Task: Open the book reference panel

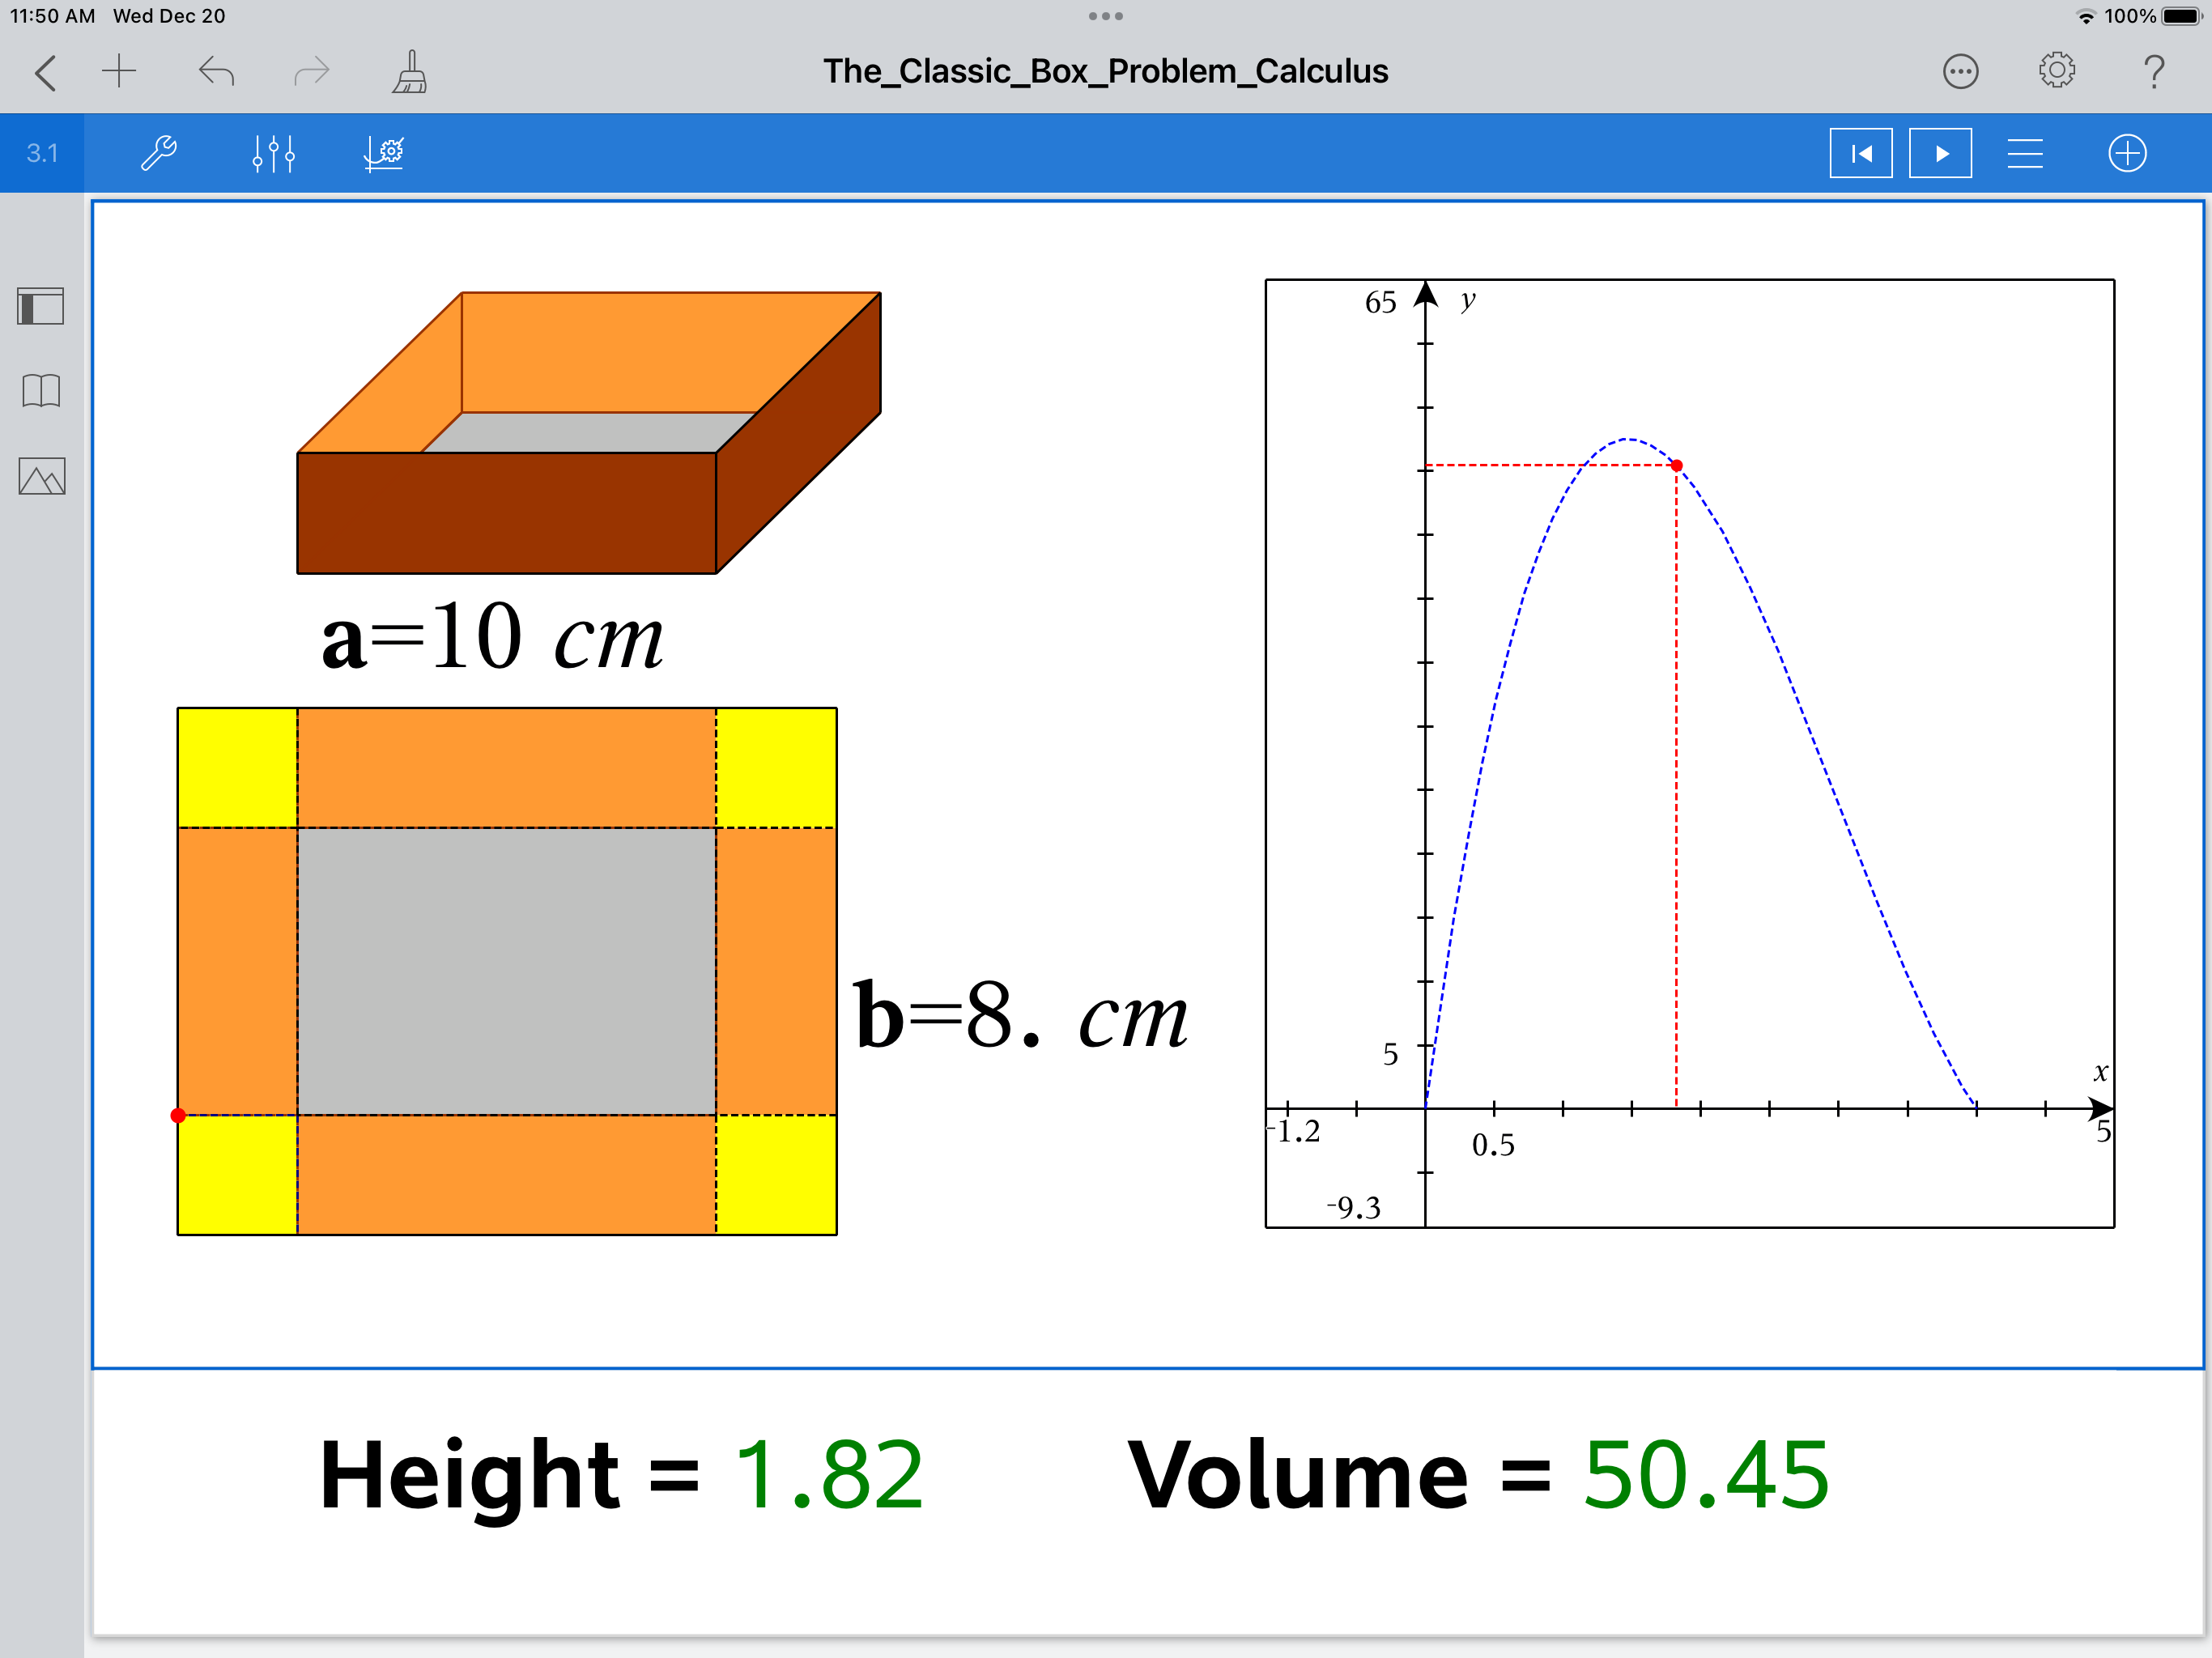Action: (41, 390)
